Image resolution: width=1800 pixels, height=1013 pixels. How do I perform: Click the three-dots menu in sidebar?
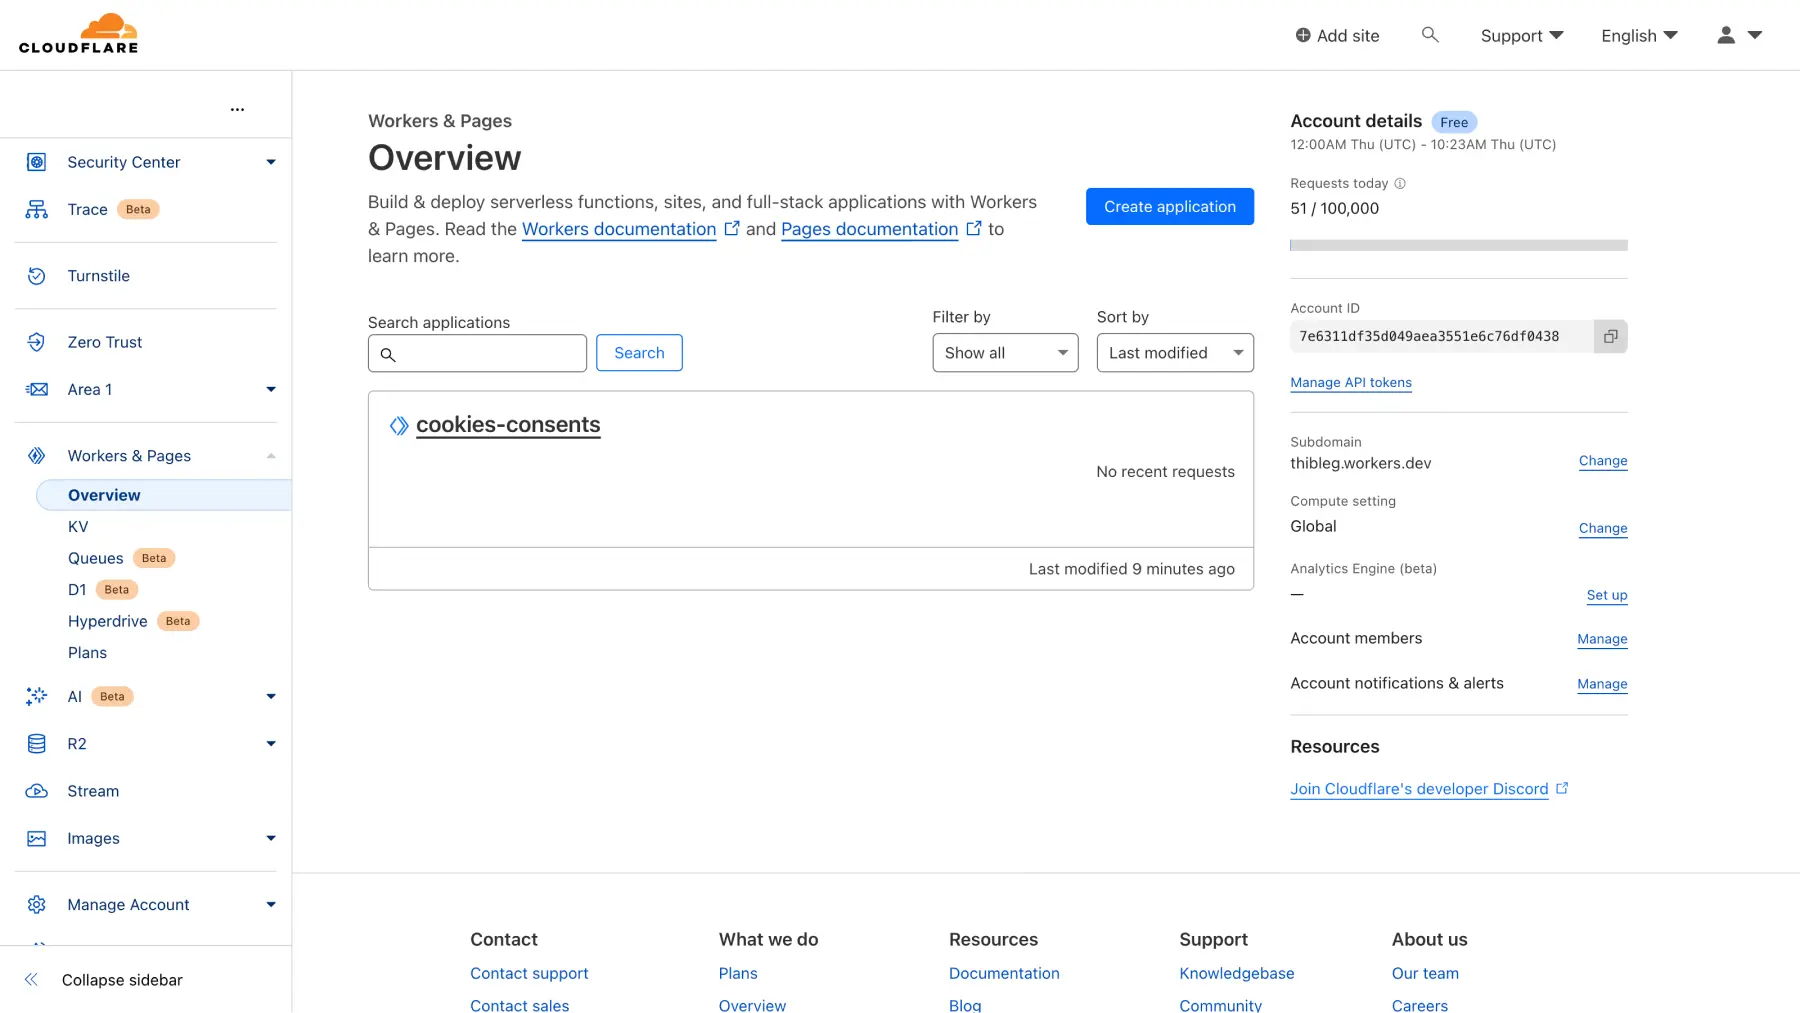pos(237,109)
